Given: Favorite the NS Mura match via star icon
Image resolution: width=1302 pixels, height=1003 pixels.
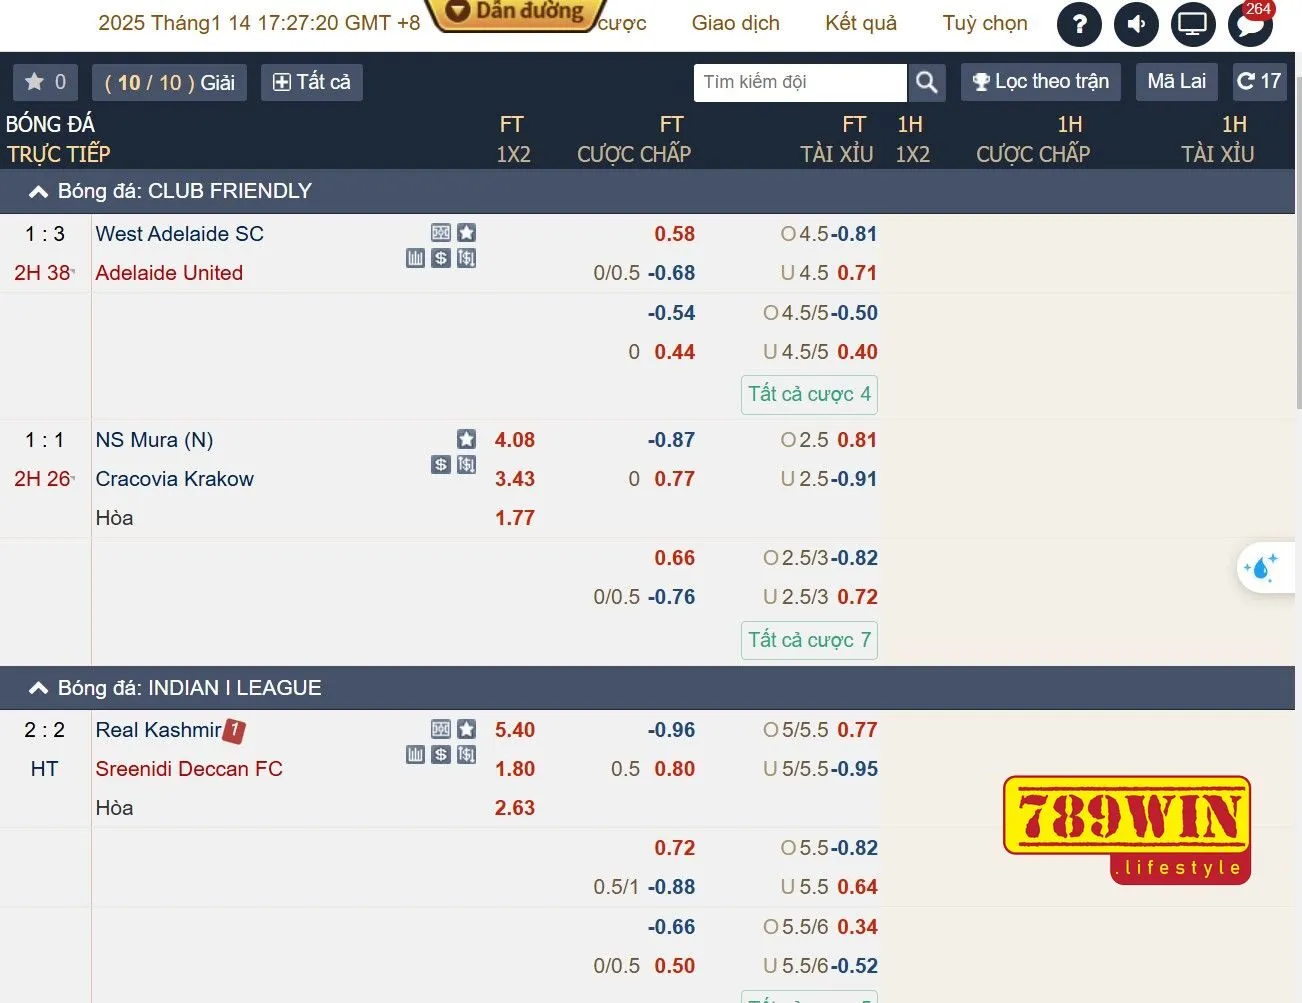Looking at the screenshot, I should coord(466,439).
